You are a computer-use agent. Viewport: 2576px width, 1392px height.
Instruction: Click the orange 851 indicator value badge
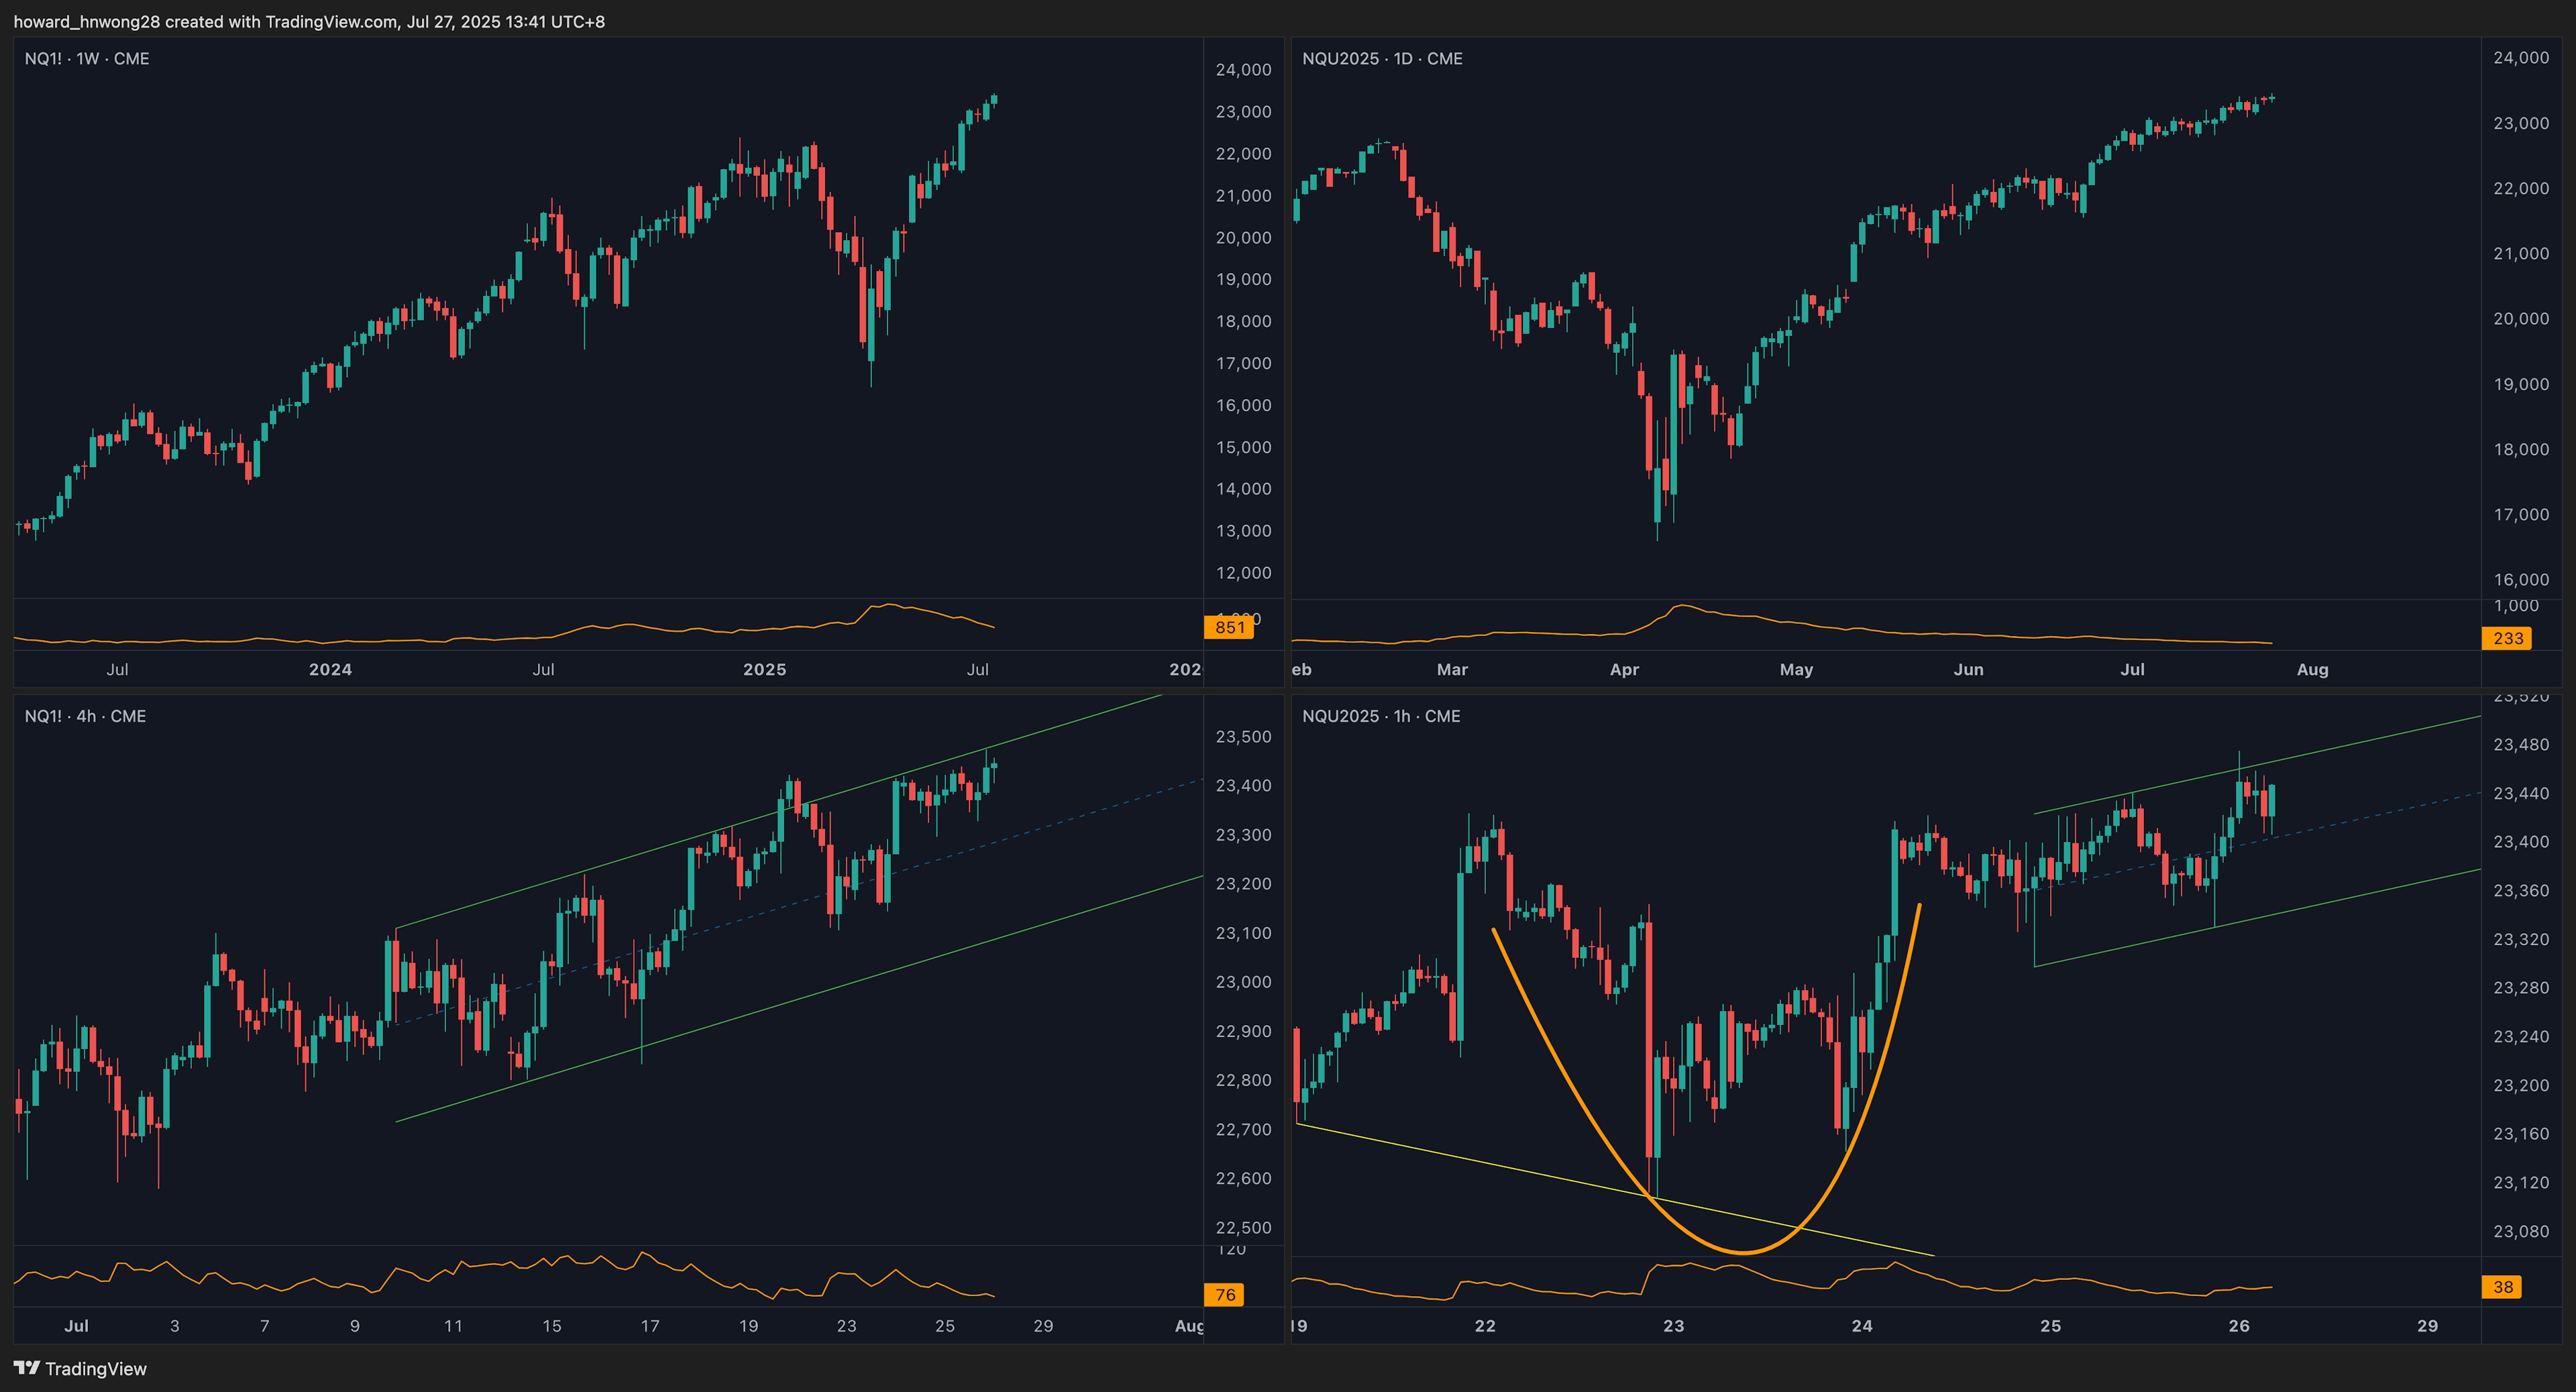[x=1229, y=627]
